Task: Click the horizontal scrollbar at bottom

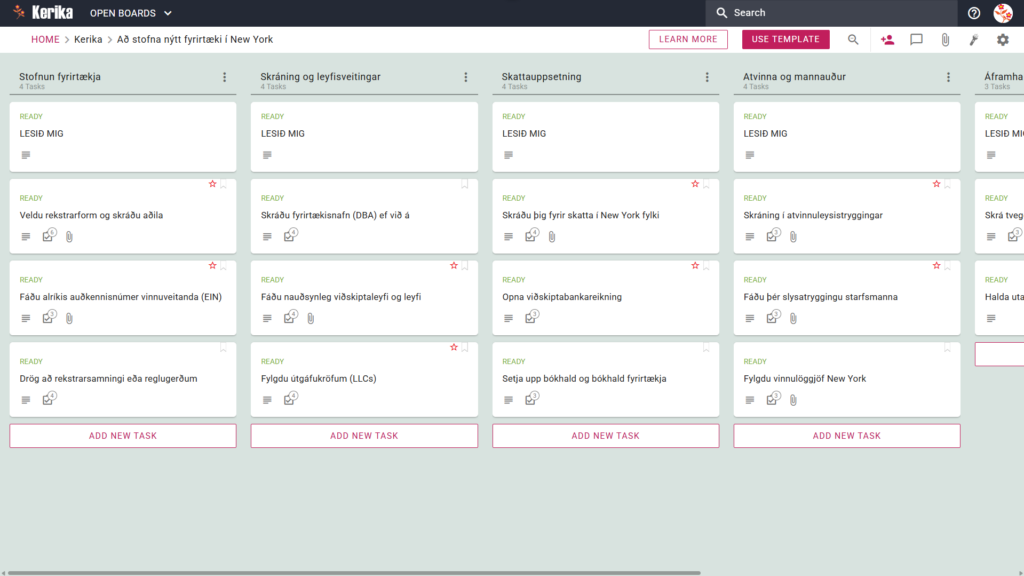Action: 353,573
